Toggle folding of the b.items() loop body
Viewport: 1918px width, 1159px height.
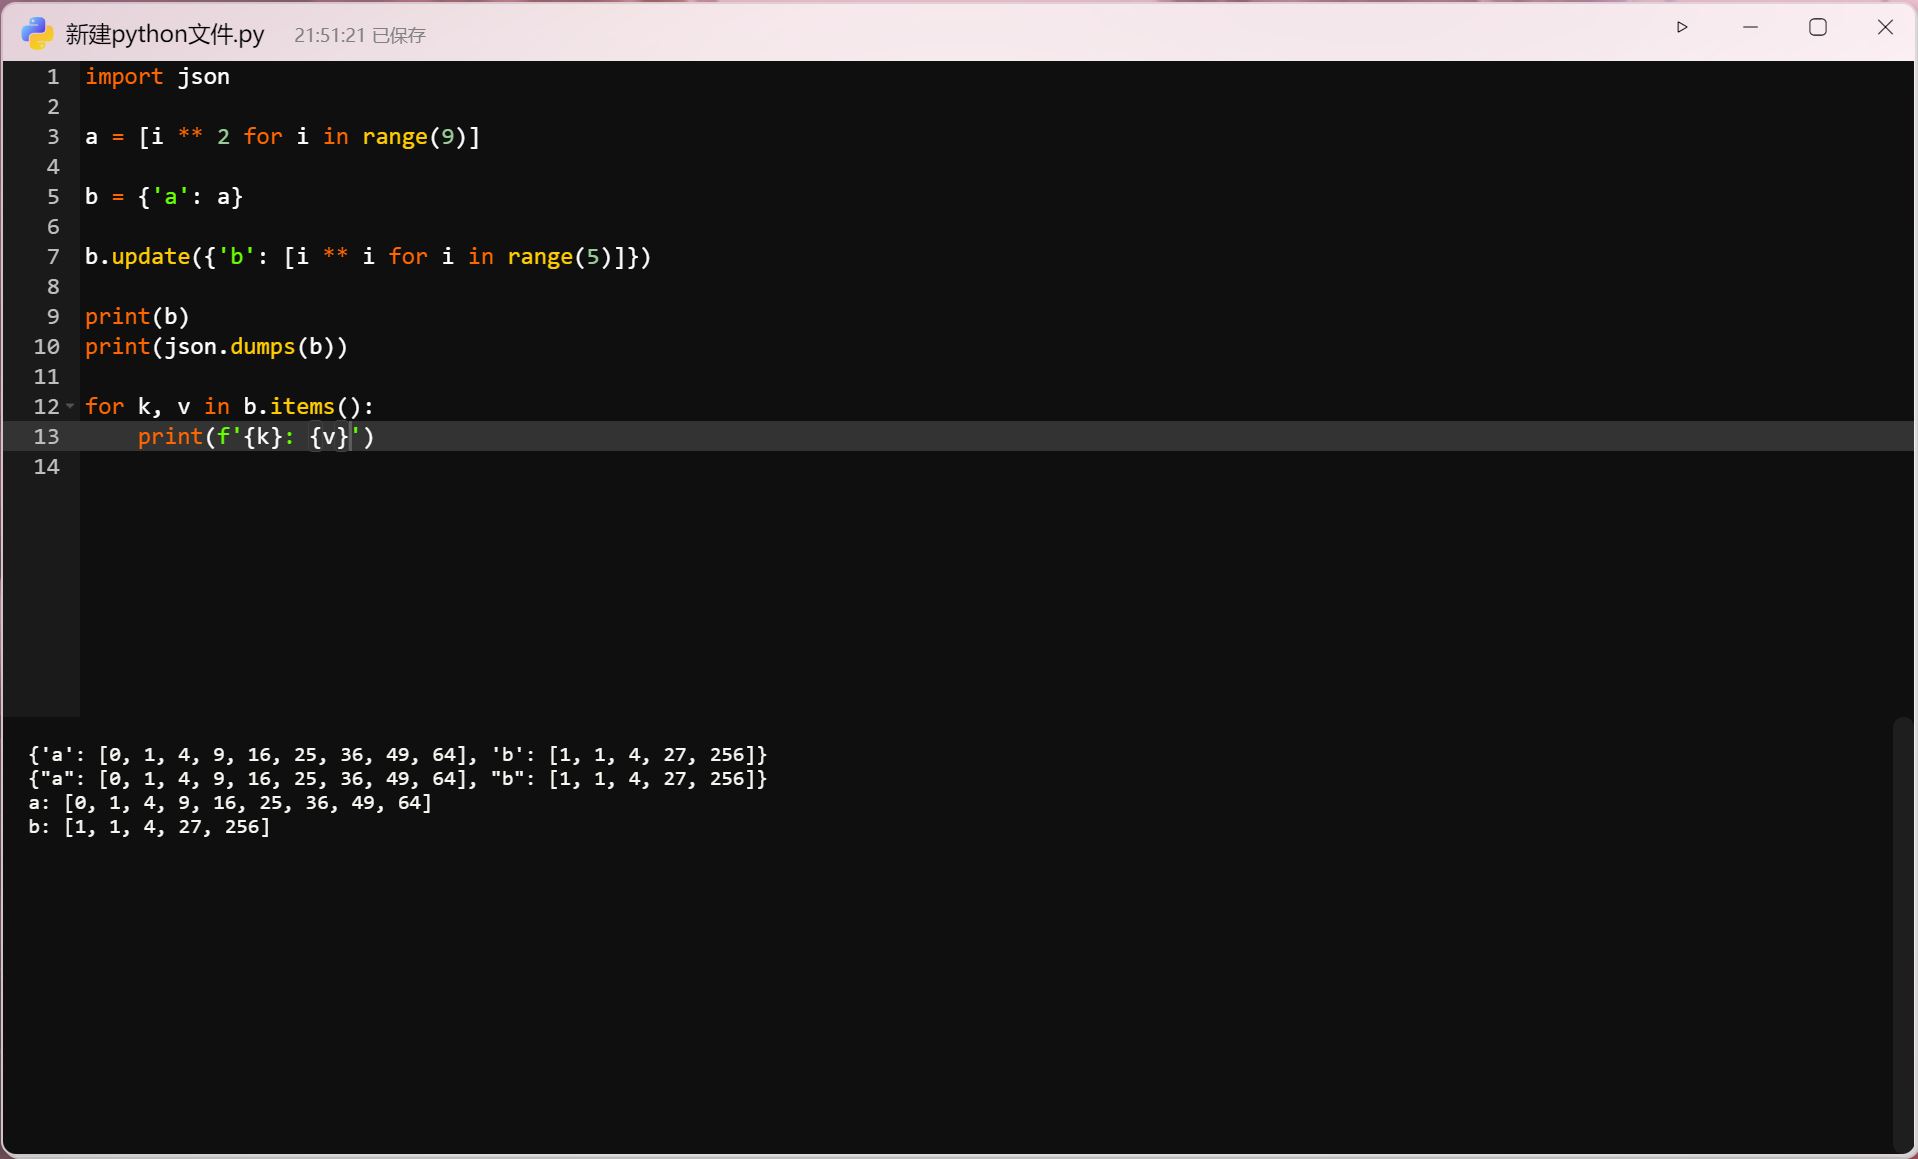[69, 407]
